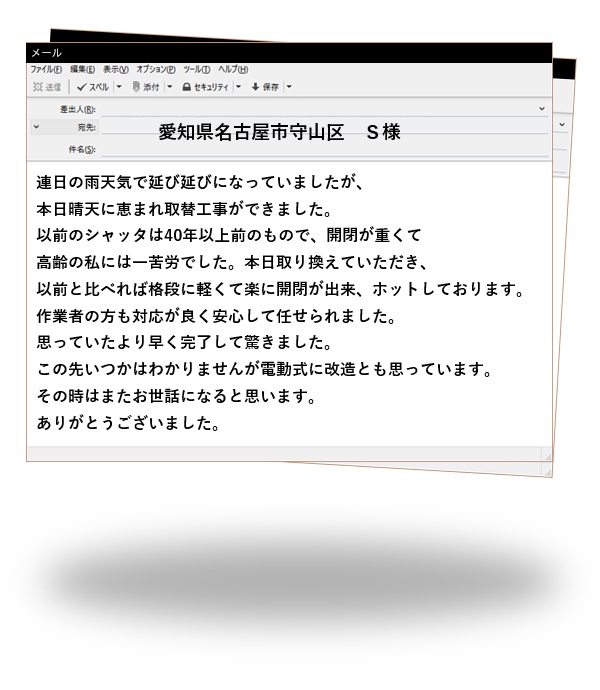Click the line 本日晴天に恵まれ取替工事ができました

tap(184, 209)
